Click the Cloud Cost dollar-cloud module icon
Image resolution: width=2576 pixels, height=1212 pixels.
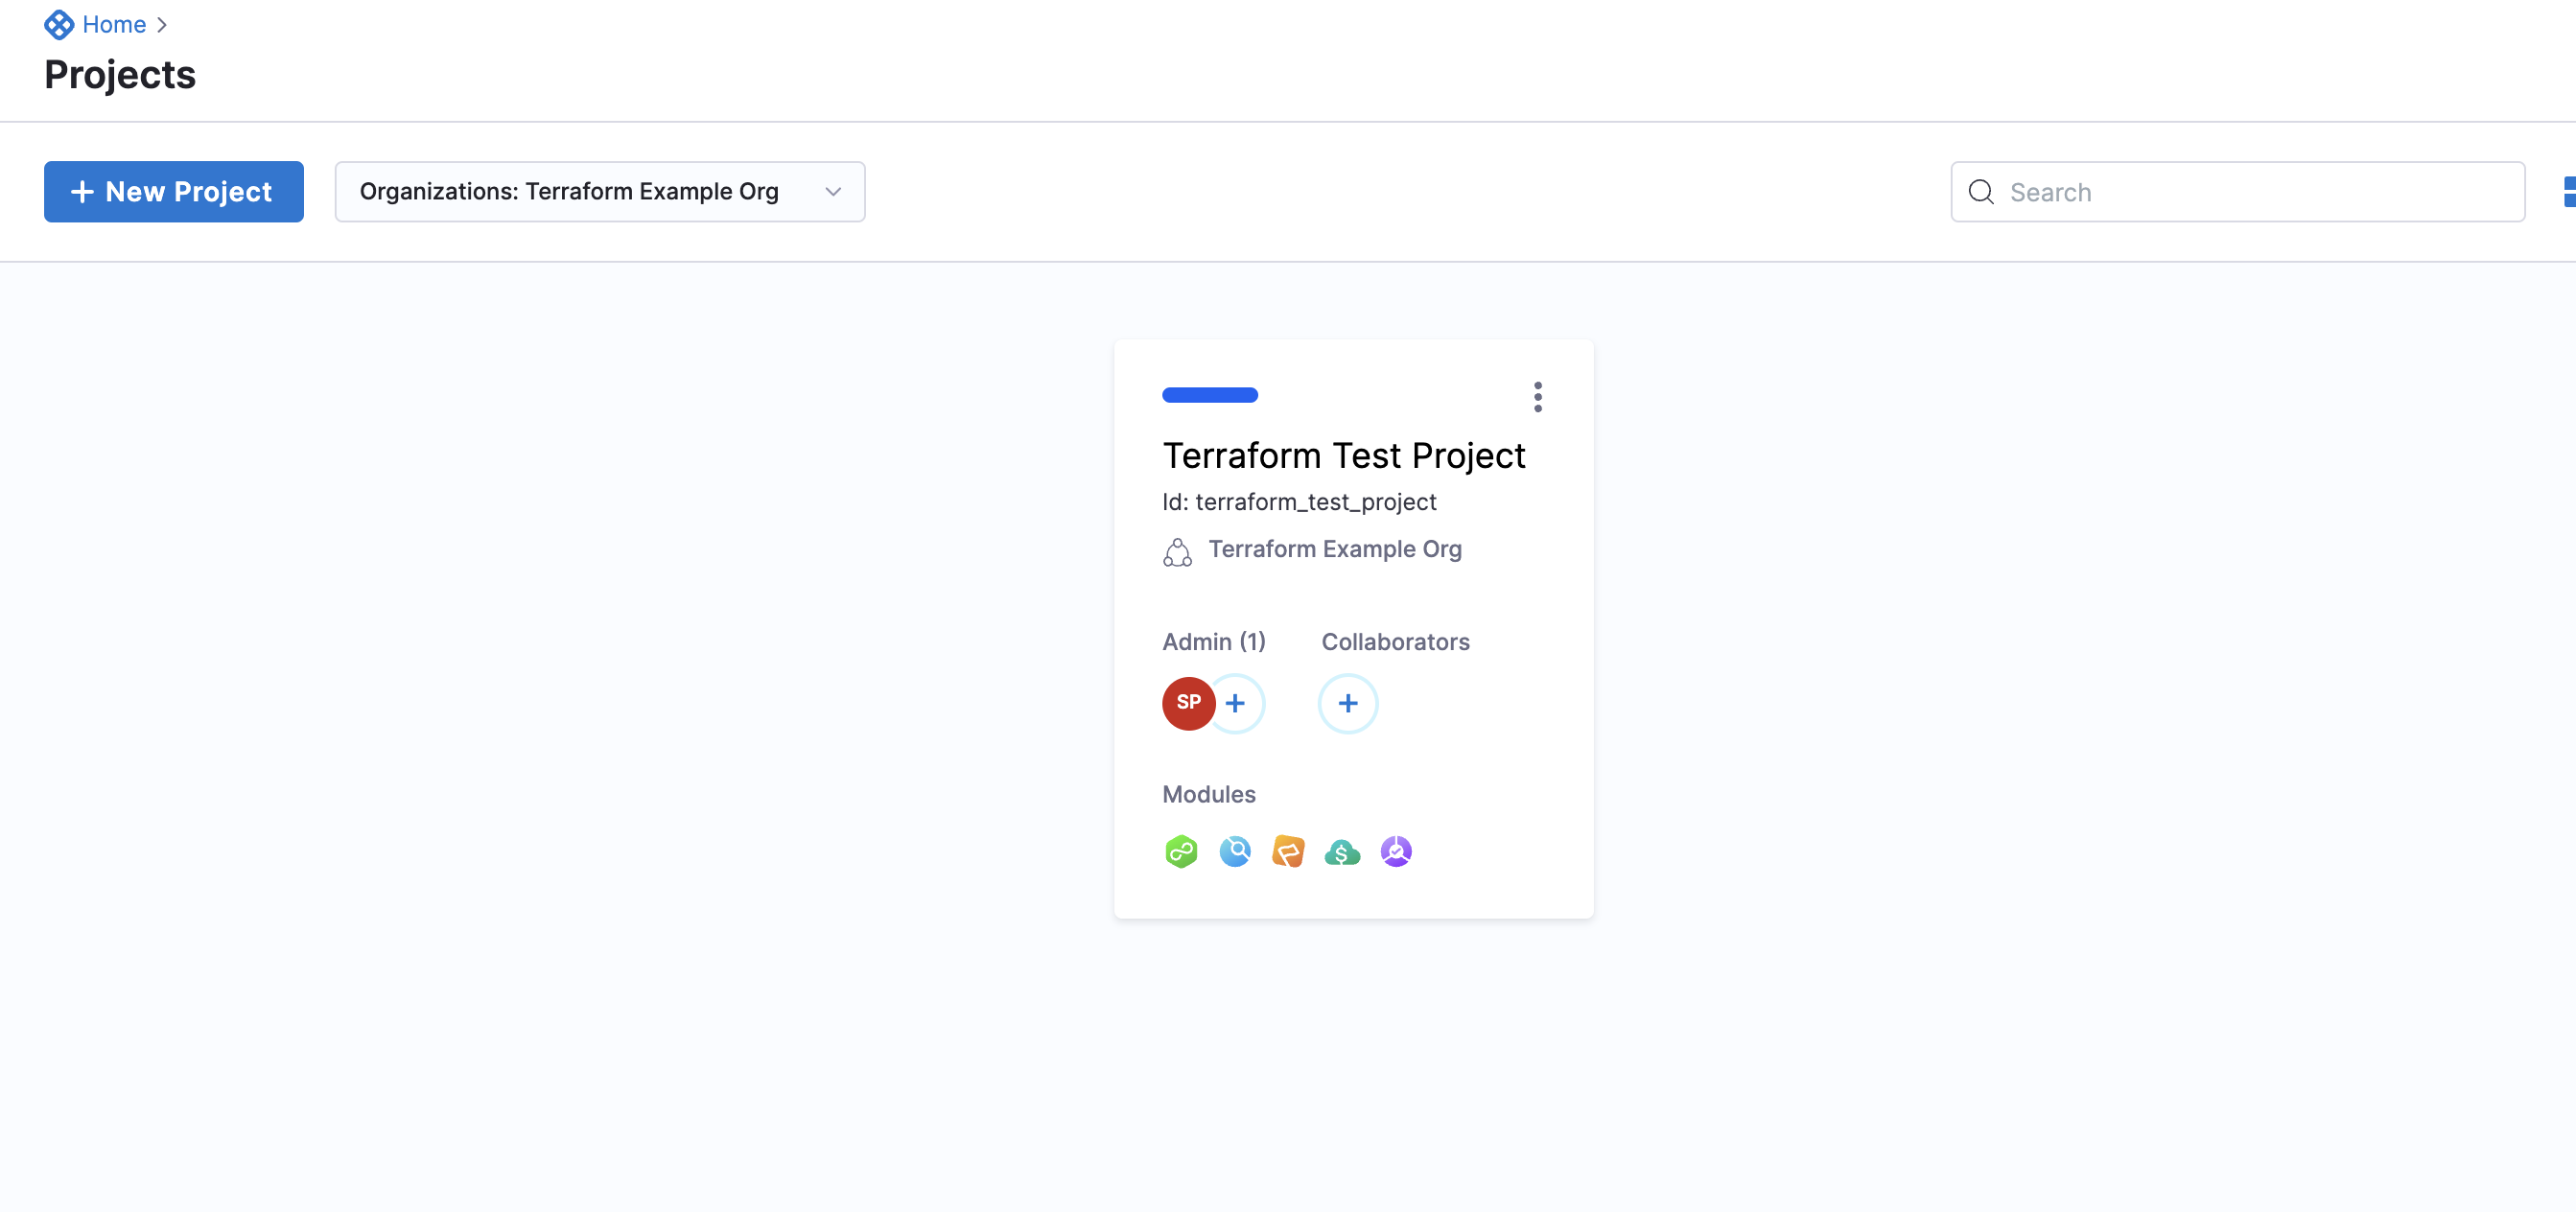point(1342,852)
